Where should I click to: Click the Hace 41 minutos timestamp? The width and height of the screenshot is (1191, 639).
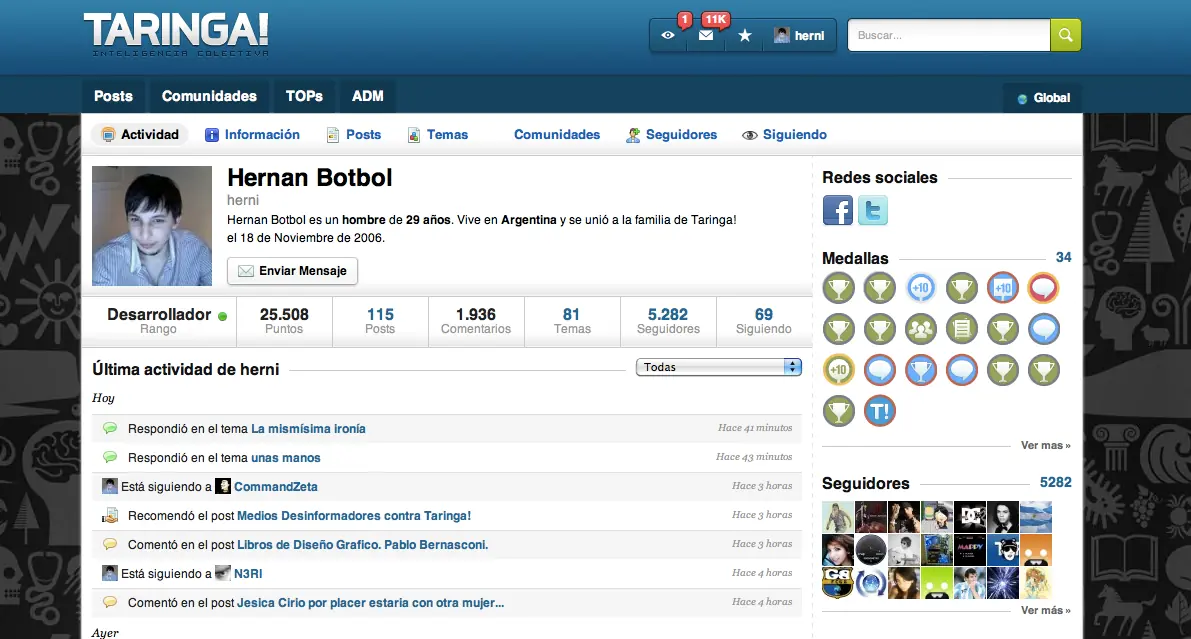click(x=755, y=428)
